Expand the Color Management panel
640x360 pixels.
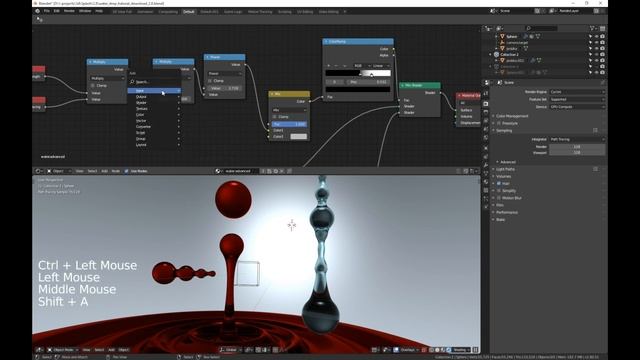(512, 116)
